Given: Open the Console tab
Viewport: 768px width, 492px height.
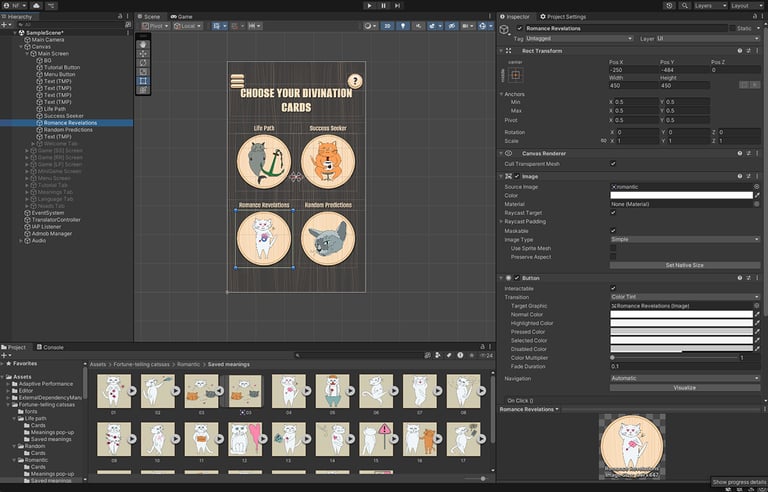Looking at the screenshot, I should click(51, 347).
